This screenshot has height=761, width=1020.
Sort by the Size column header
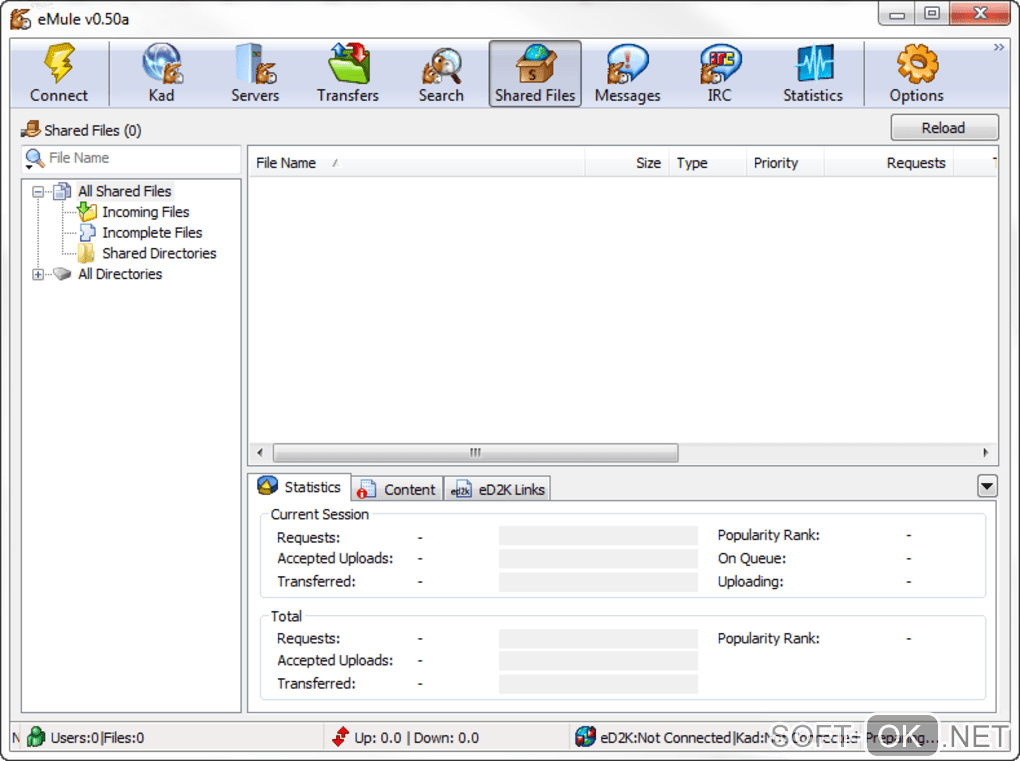pos(626,163)
